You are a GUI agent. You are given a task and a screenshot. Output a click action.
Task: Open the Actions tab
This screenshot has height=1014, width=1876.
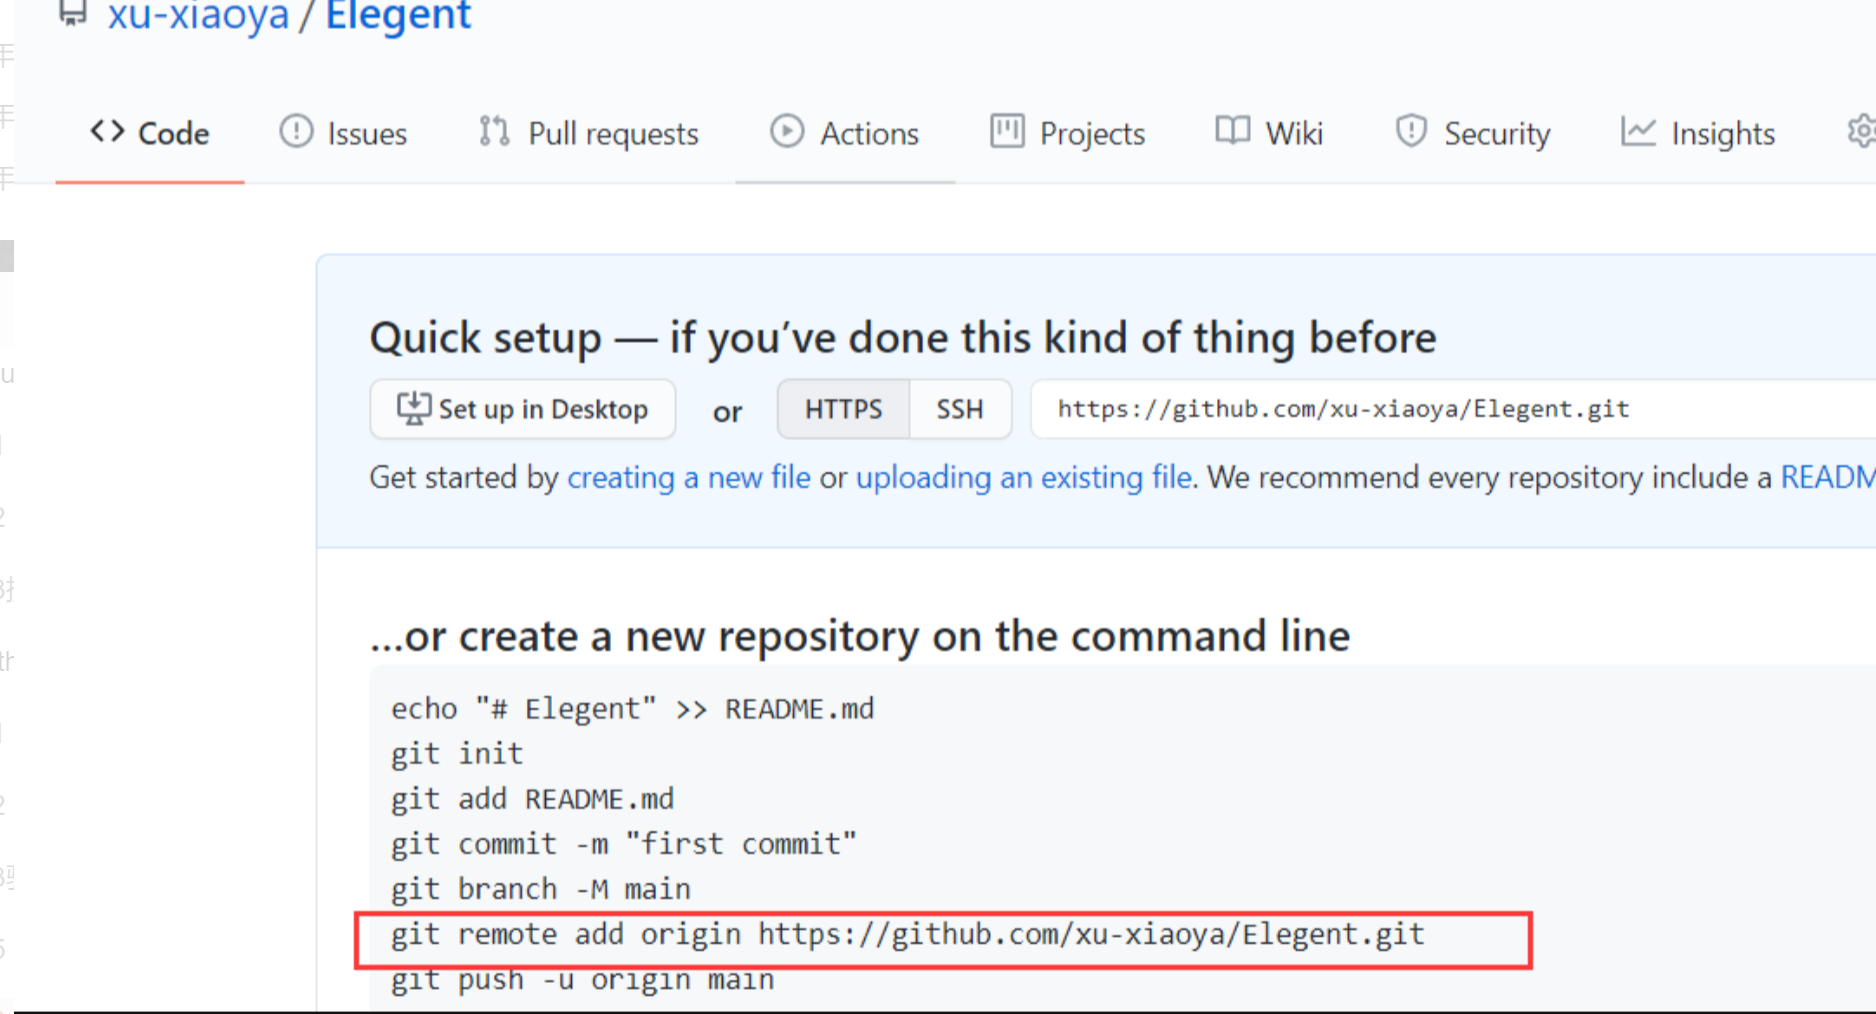click(x=844, y=133)
